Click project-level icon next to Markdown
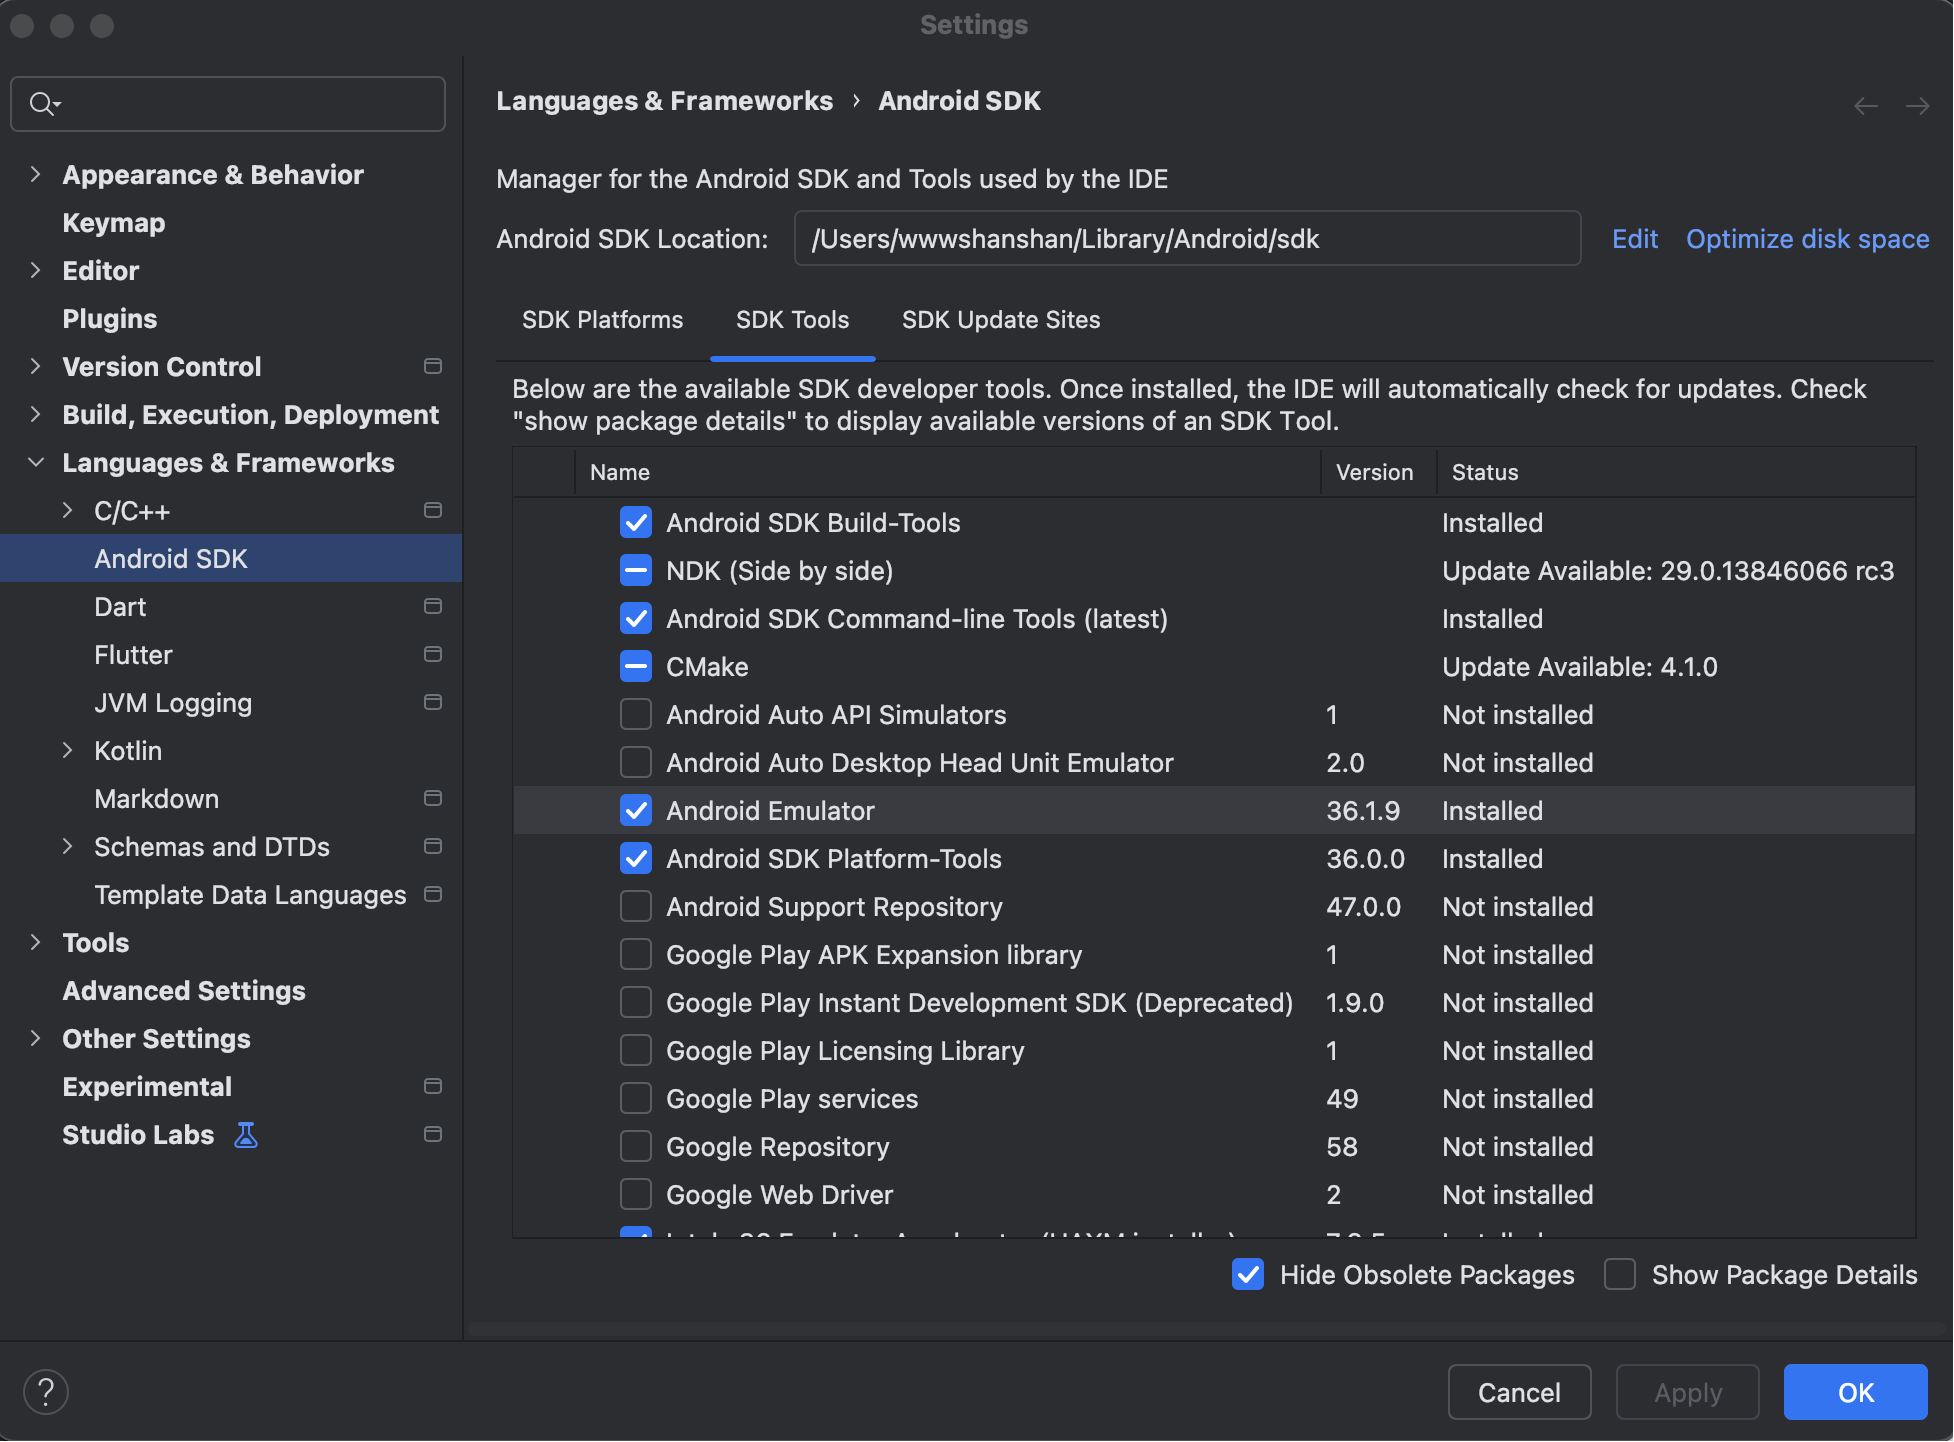The width and height of the screenshot is (1954, 1442). [x=433, y=799]
